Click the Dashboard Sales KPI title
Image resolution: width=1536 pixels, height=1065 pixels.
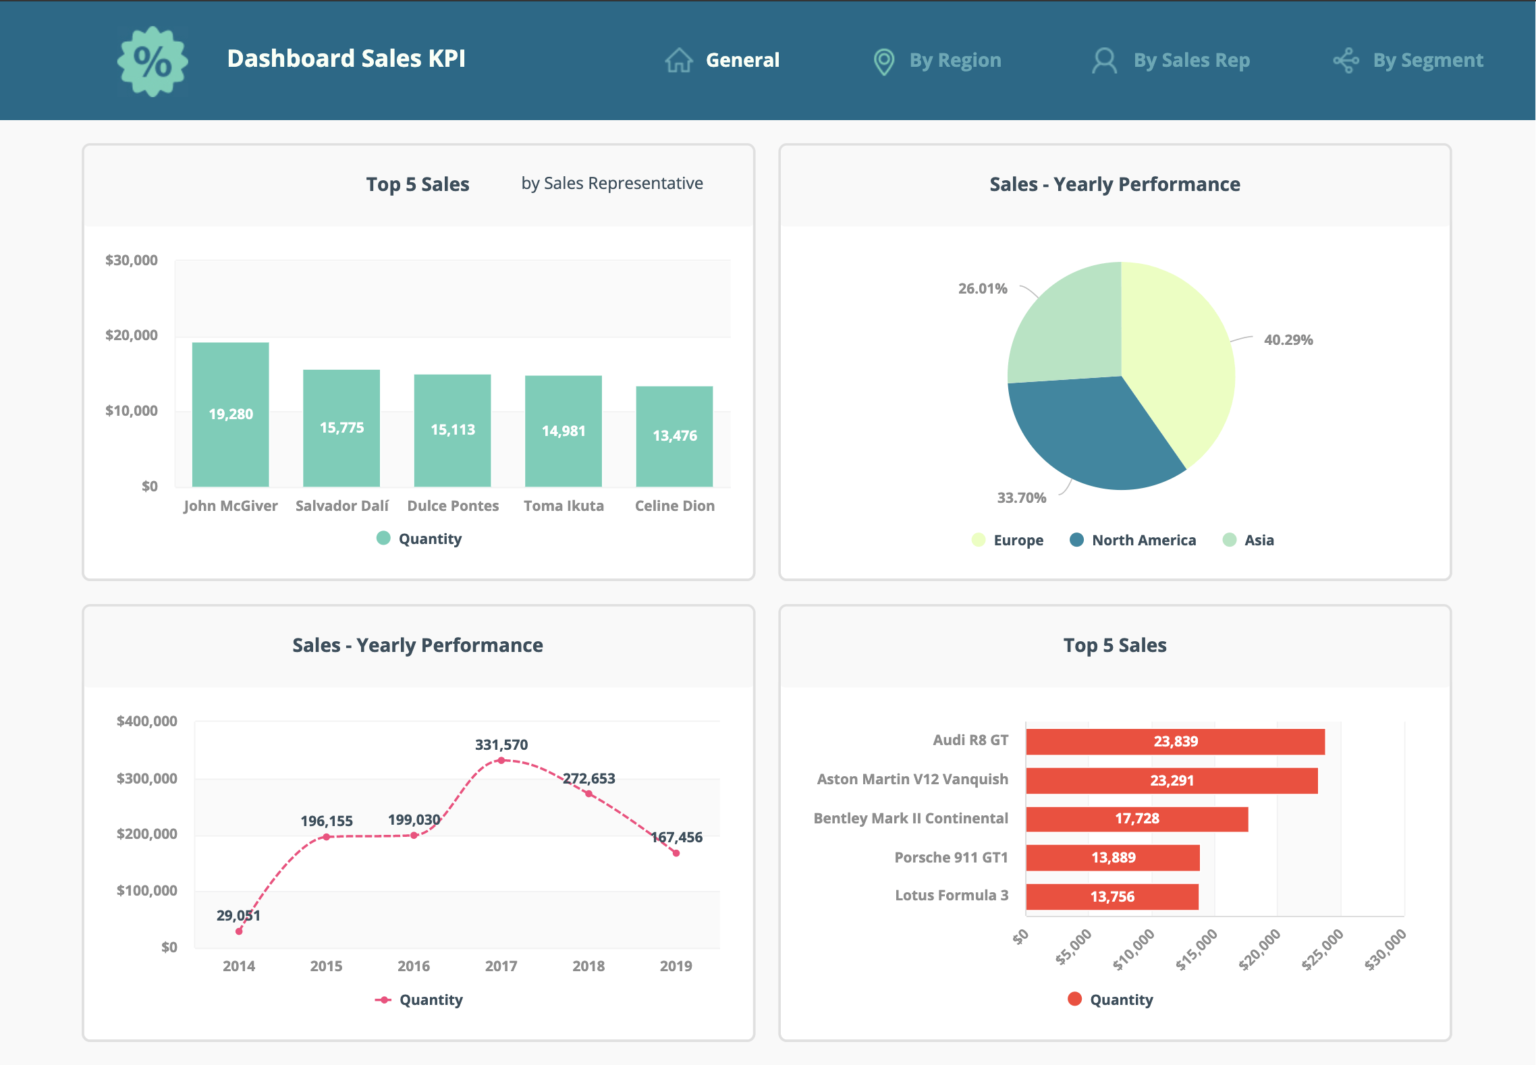tap(346, 59)
